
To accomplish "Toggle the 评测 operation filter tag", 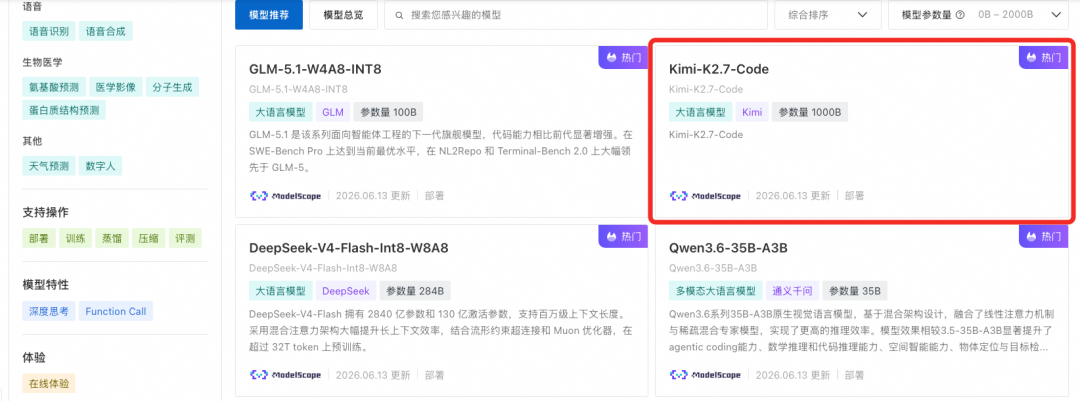I will 185,238.
